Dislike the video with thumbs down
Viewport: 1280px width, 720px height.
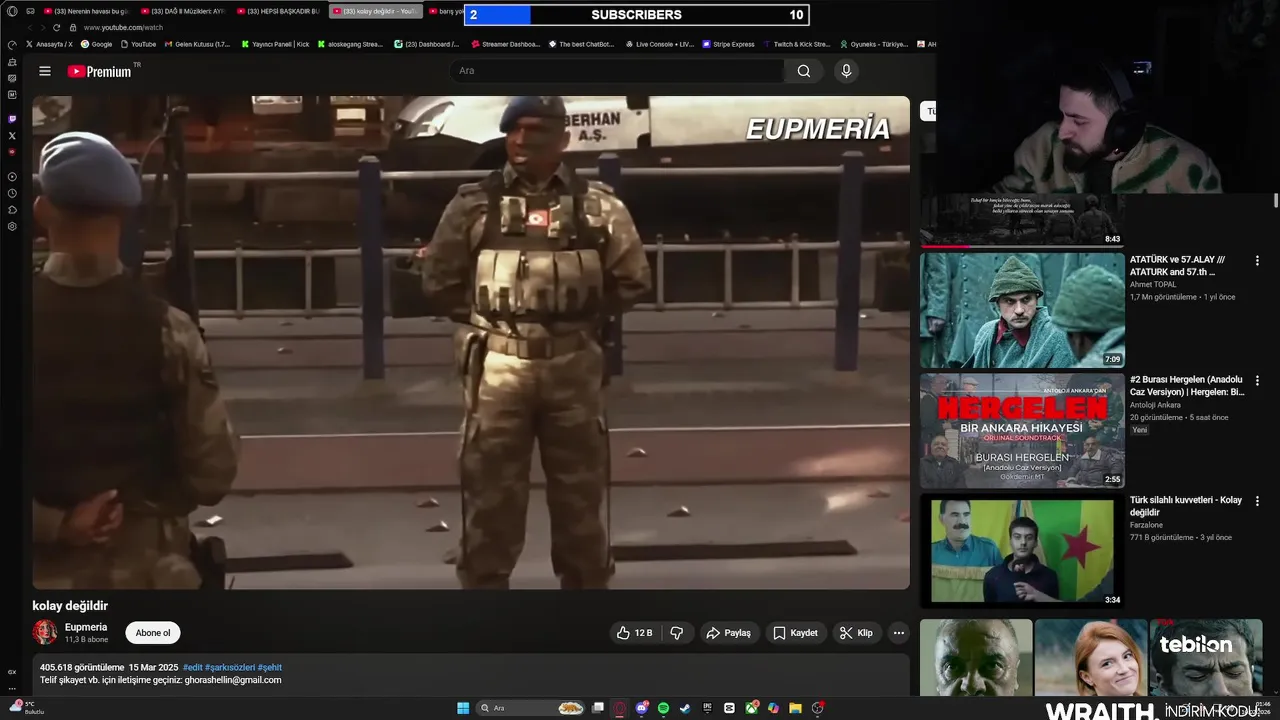click(677, 633)
